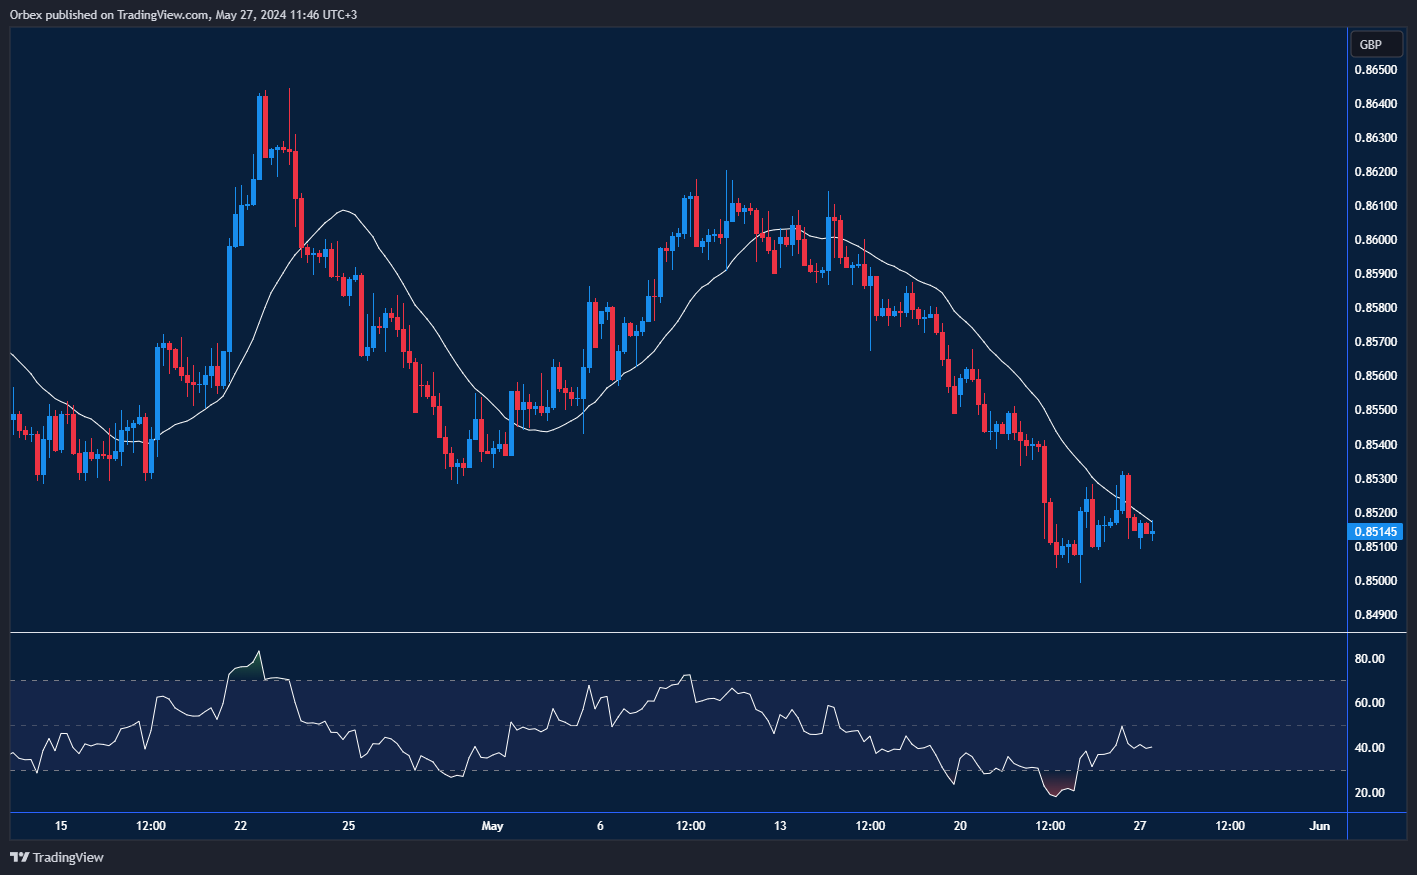Click the Orbex published attribution text
This screenshot has height=875, width=1417.
click(x=180, y=14)
